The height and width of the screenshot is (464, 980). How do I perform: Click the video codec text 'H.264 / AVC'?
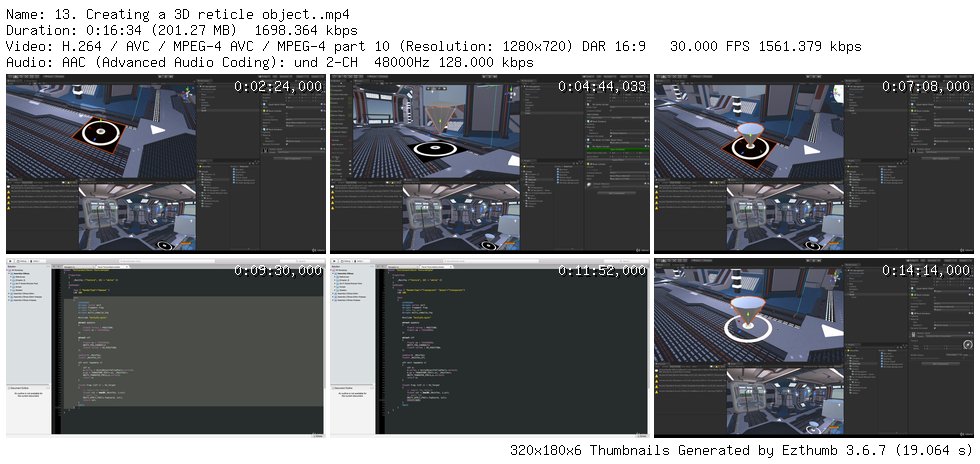pyautogui.click(x=106, y=46)
